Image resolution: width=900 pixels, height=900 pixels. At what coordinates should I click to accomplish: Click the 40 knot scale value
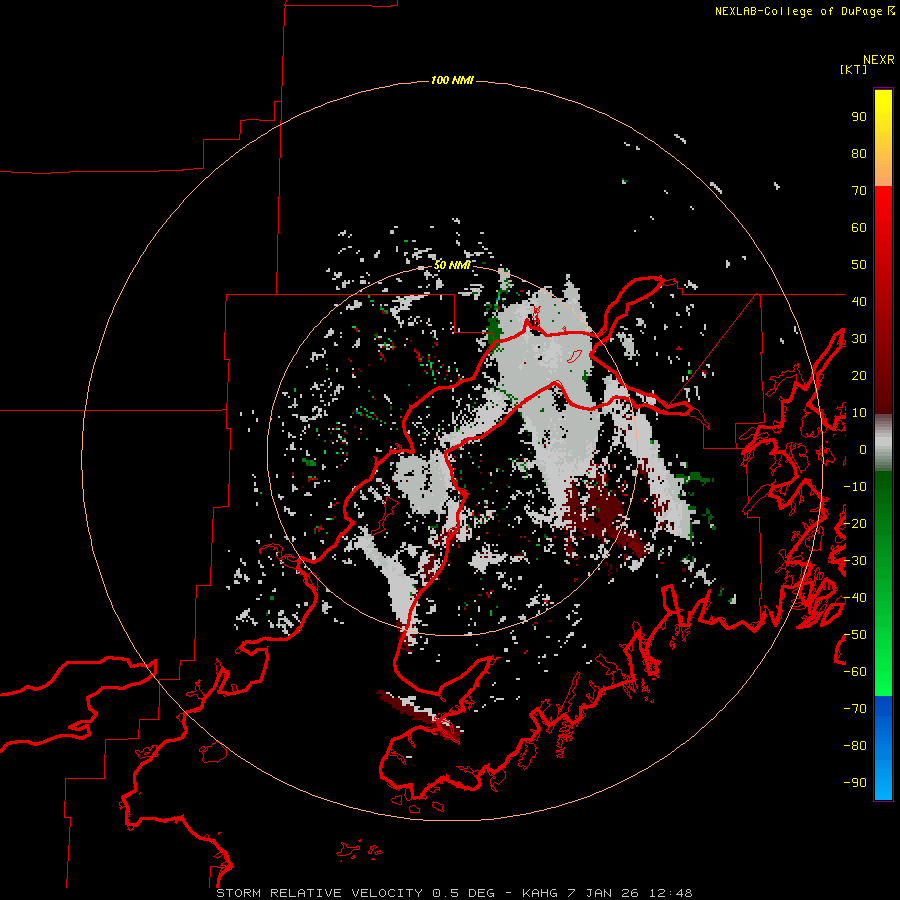pos(859,301)
